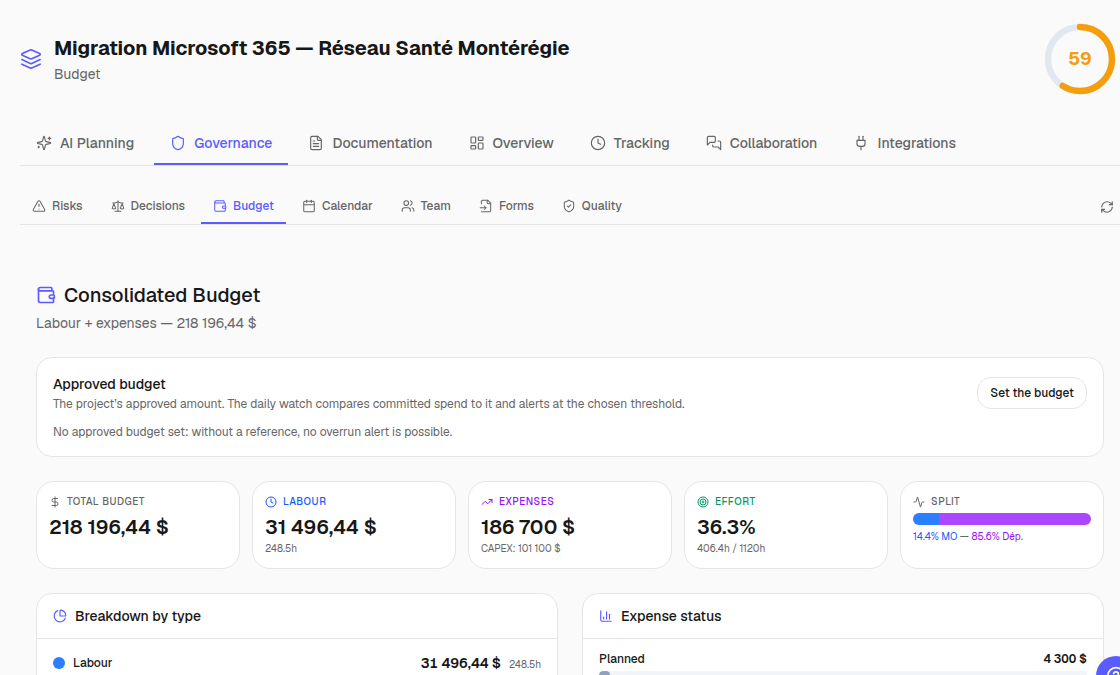Click the Total Budget value 218 196,44 $

pyautogui.click(x=109, y=527)
